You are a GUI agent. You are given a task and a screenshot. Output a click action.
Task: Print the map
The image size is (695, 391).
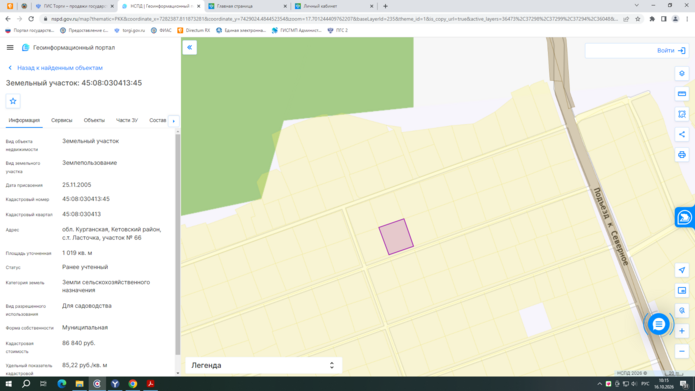coord(682,155)
